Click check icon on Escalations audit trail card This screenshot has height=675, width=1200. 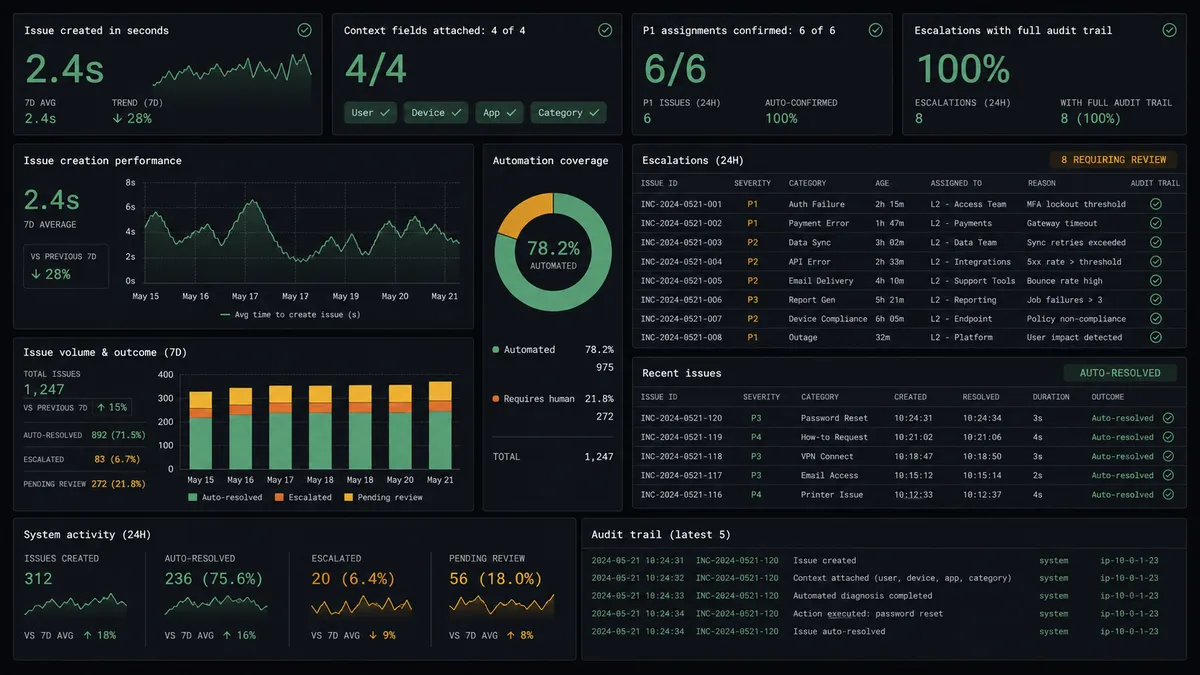point(1169,30)
